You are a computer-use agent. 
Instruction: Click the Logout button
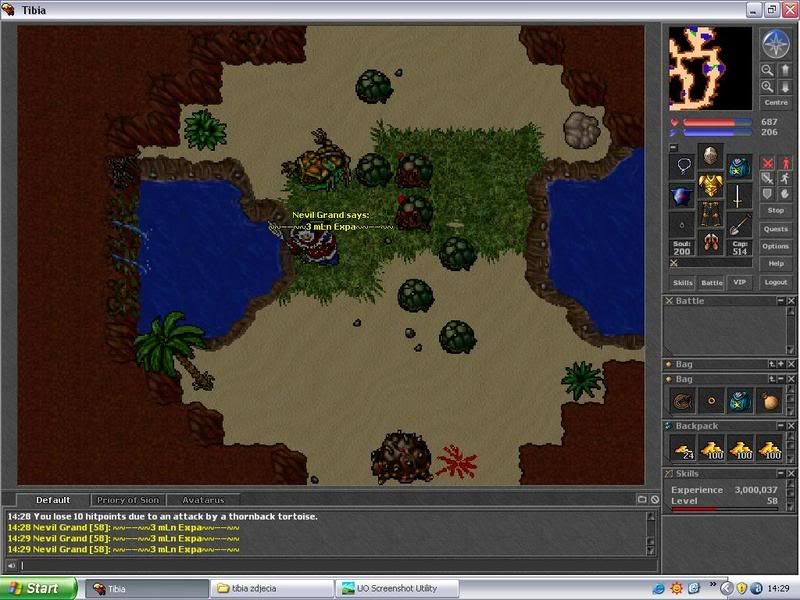pos(776,282)
